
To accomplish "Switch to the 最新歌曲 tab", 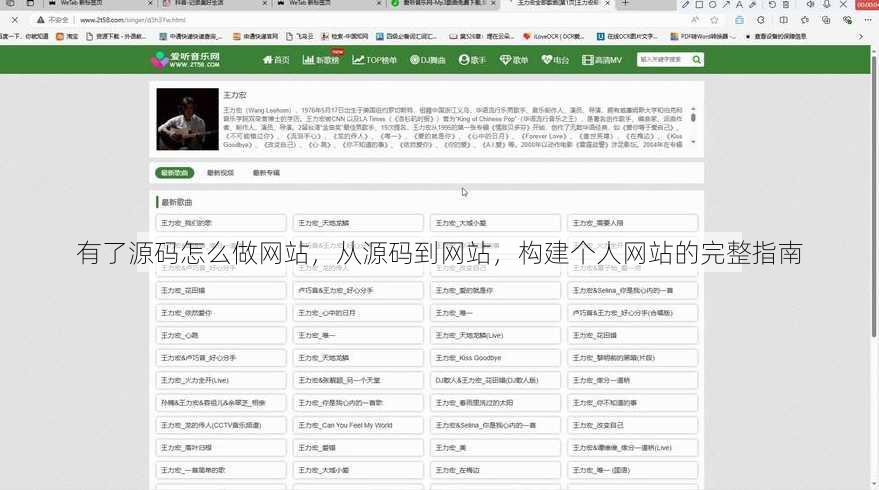I will [174, 173].
